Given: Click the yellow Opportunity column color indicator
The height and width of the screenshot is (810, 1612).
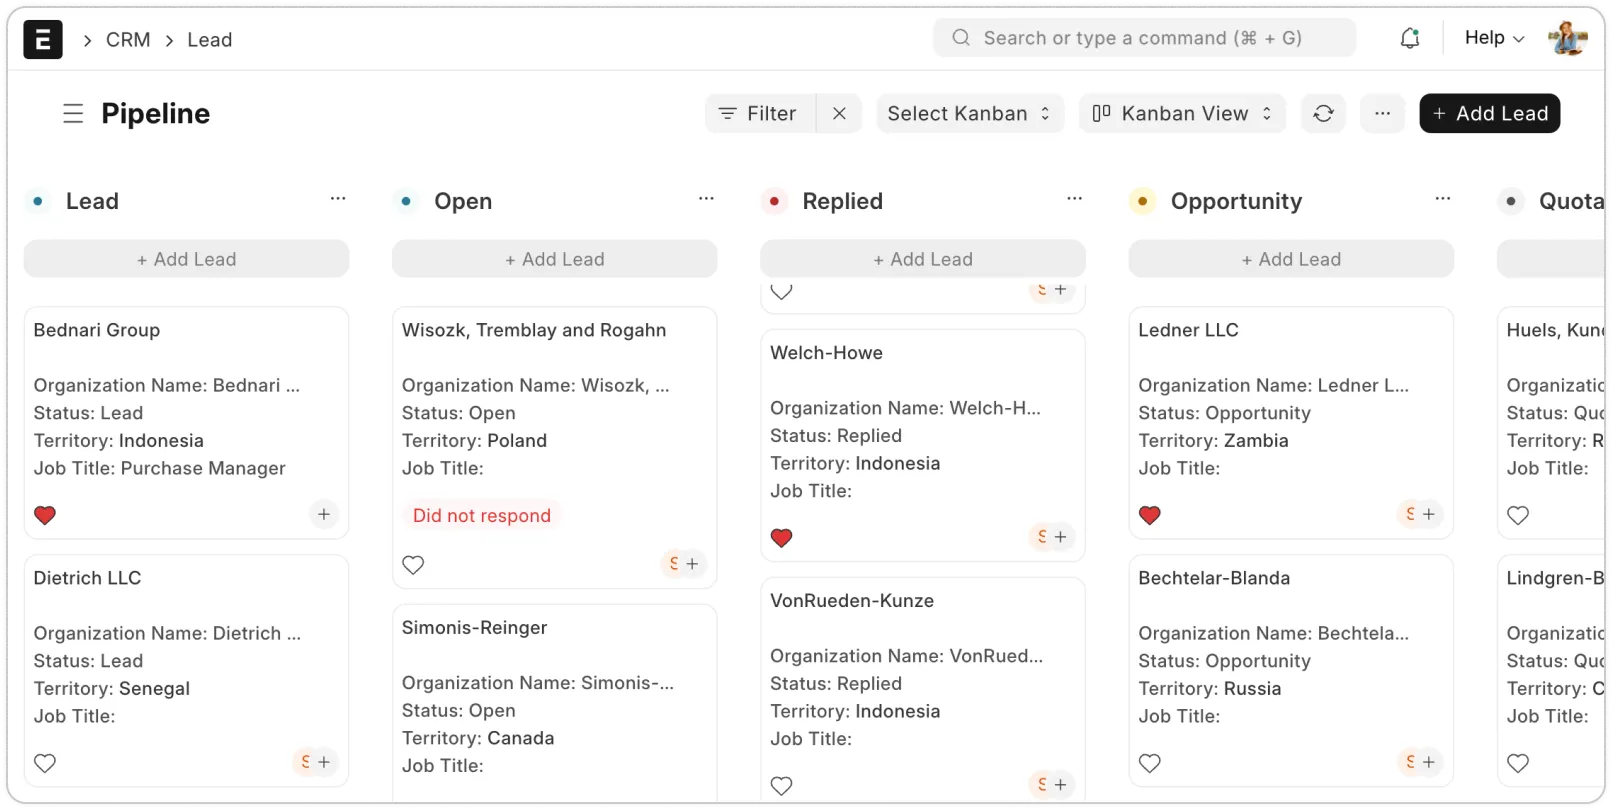Looking at the screenshot, I should (1142, 201).
